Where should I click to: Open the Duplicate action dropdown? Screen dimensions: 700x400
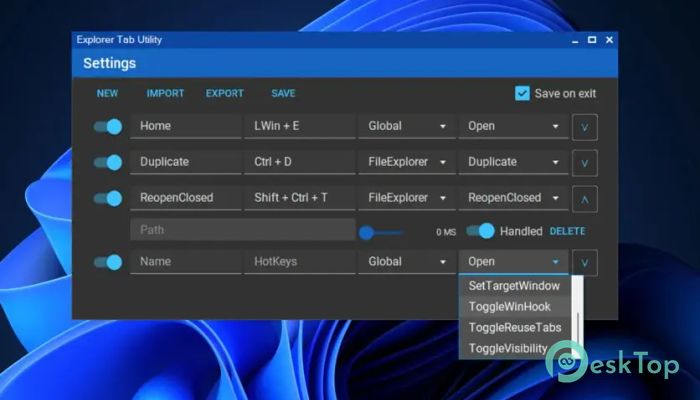point(513,162)
